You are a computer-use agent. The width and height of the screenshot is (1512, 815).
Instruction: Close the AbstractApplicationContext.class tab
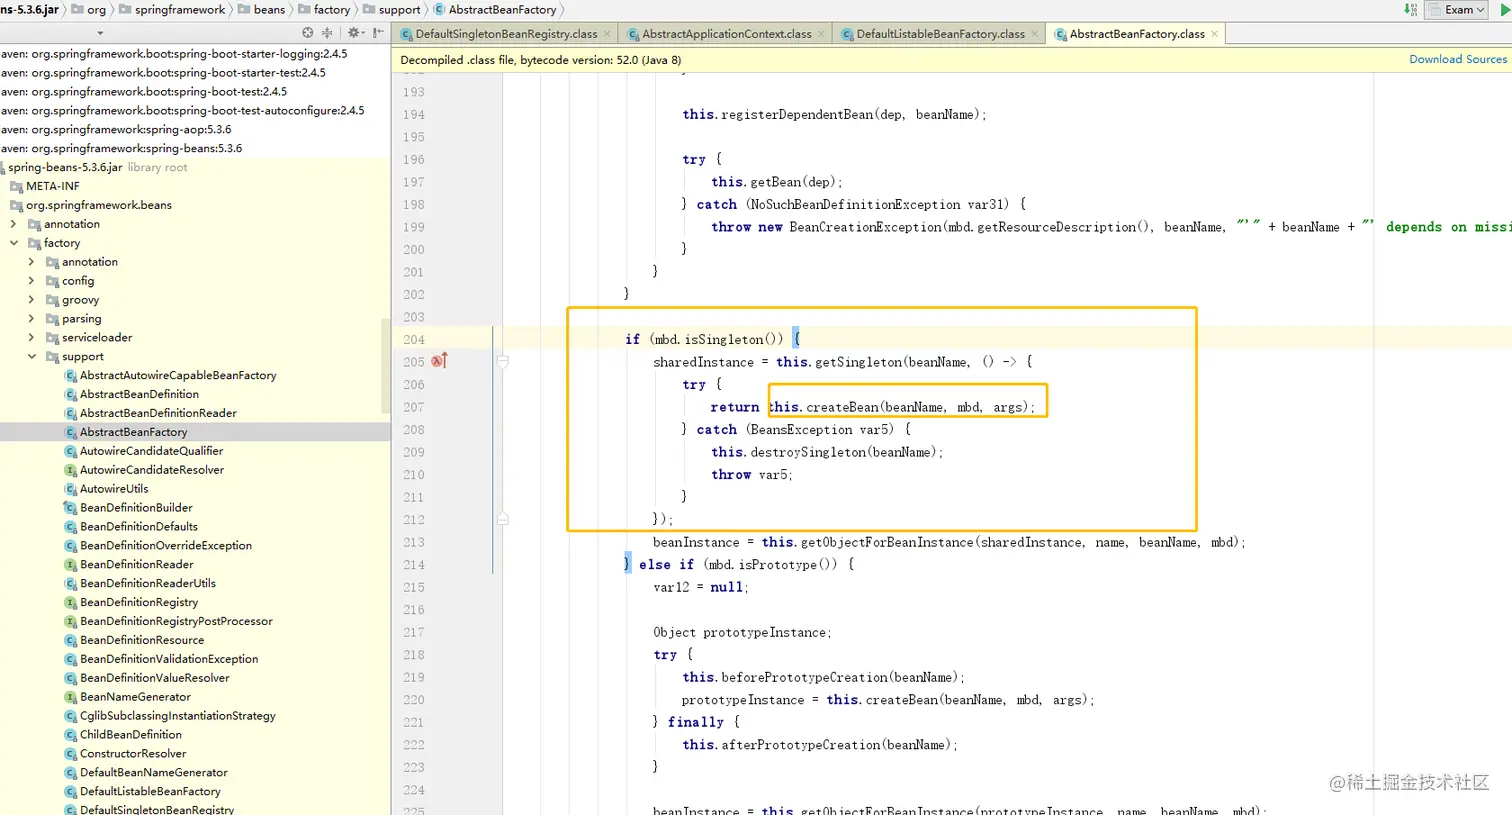[821, 34]
